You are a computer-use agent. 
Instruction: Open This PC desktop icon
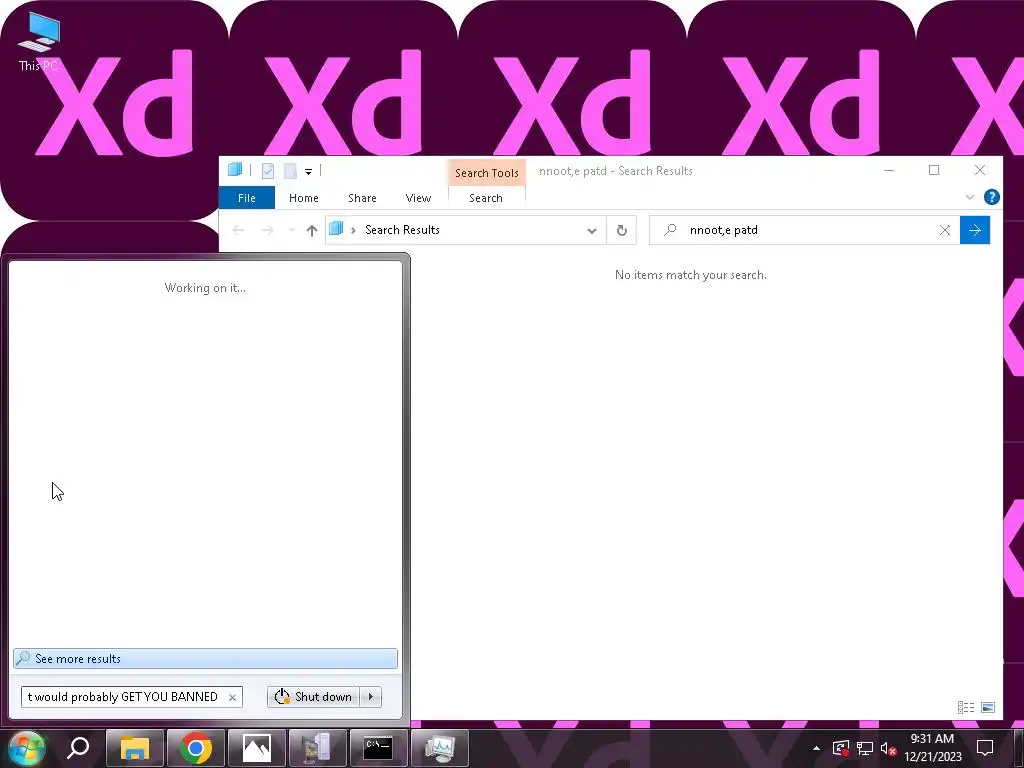click(x=39, y=41)
